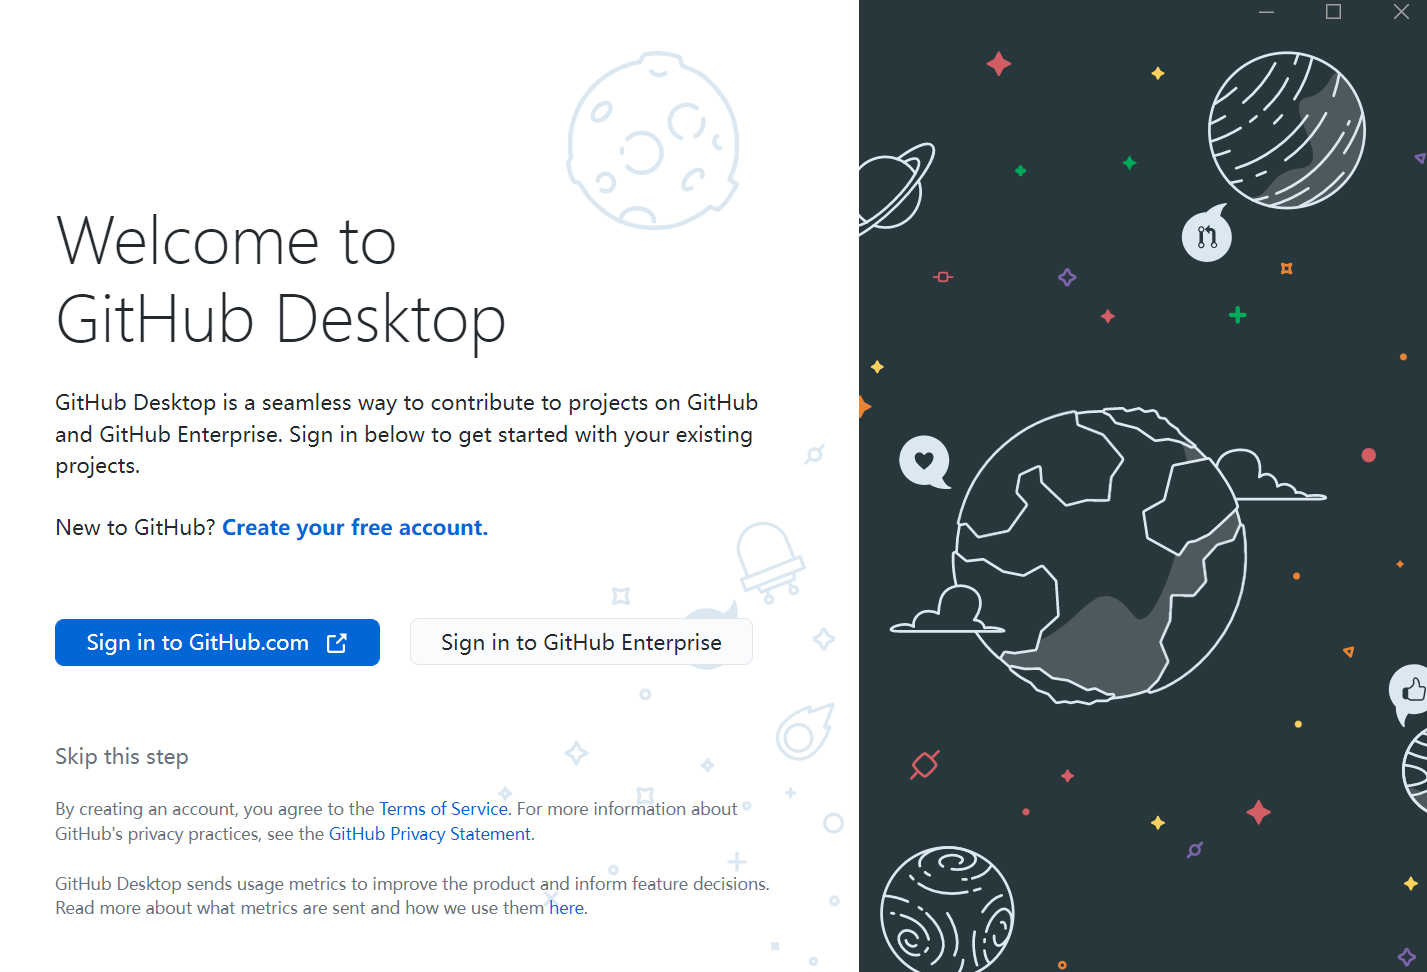Click the external link icon on the sign-in button
Screen dimensions: 1427x972
pyautogui.click(x=337, y=642)
